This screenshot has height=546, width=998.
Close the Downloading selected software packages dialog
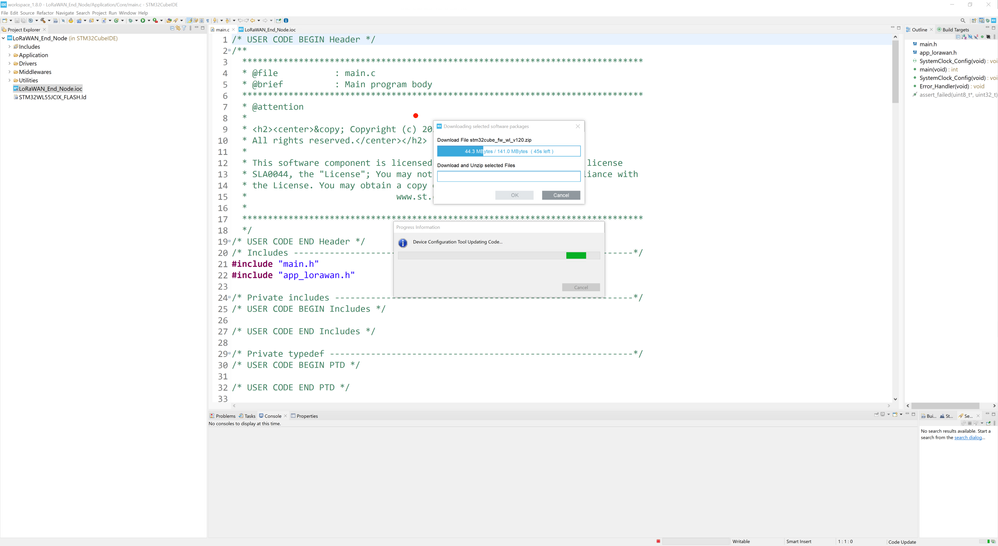pyautogui.click(x=578, y=126)
